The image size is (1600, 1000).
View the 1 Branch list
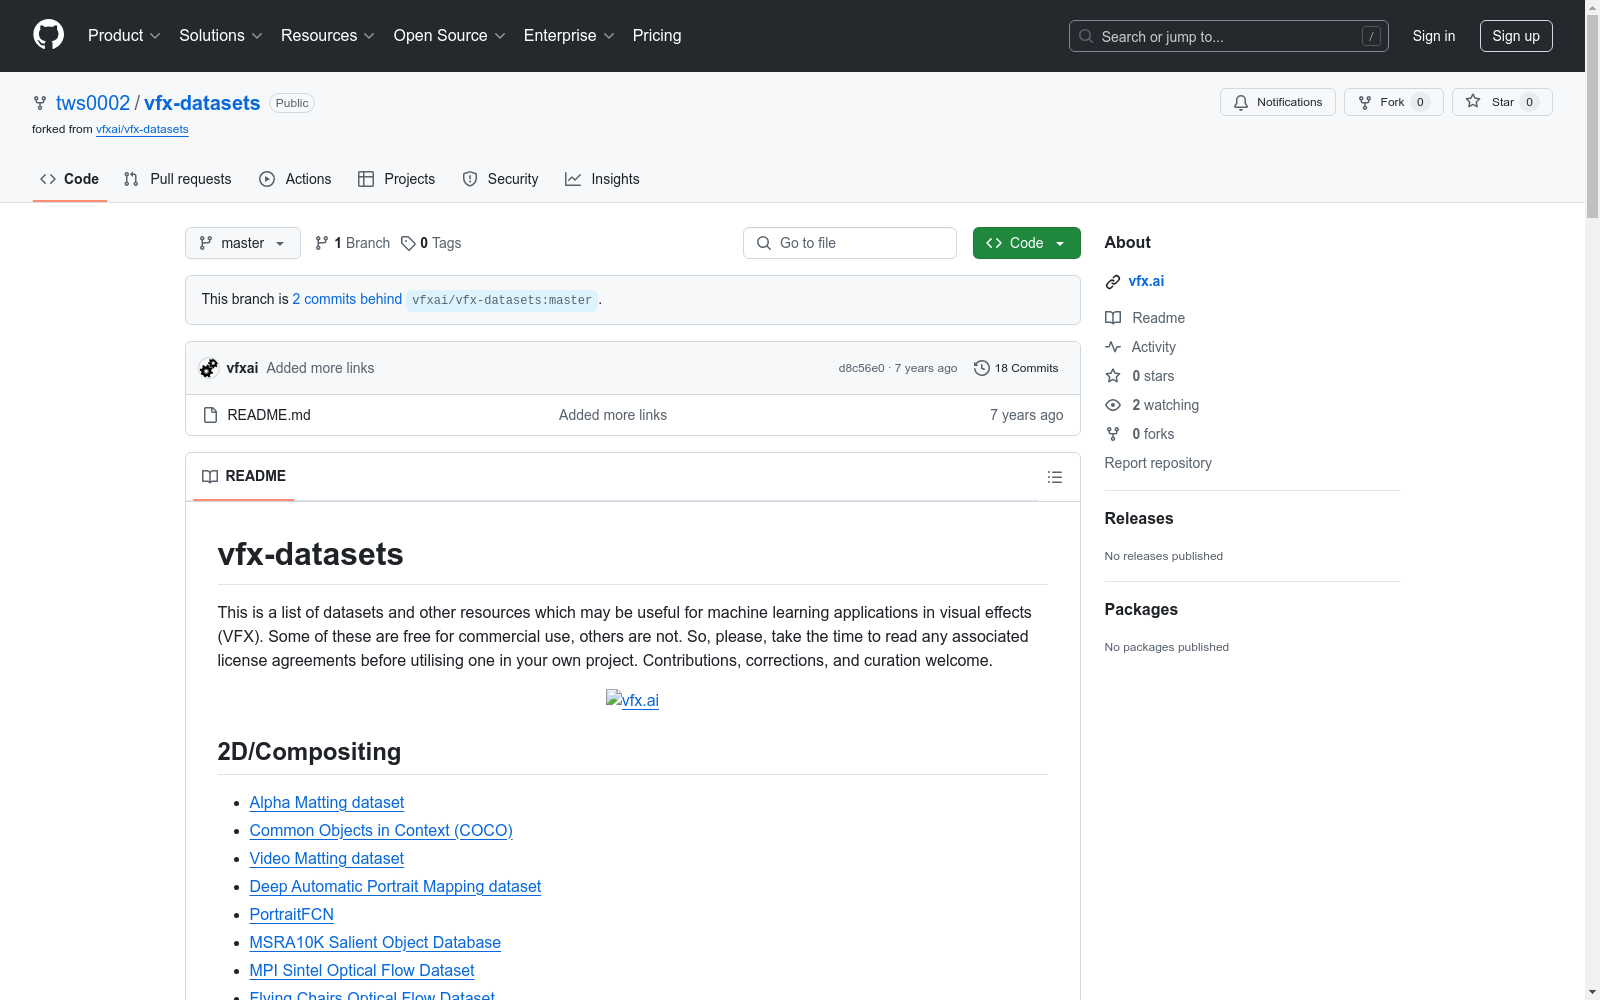352,243
